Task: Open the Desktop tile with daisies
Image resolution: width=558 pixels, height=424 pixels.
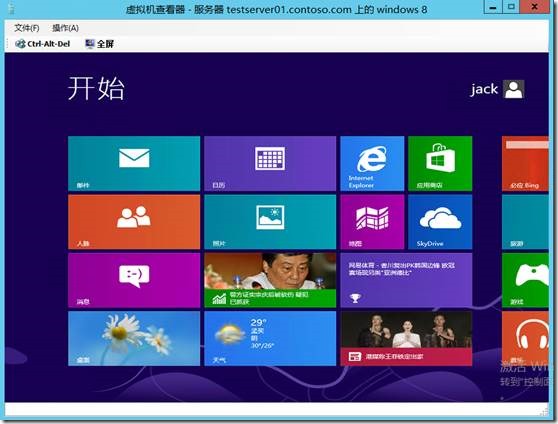Action: 134,339
